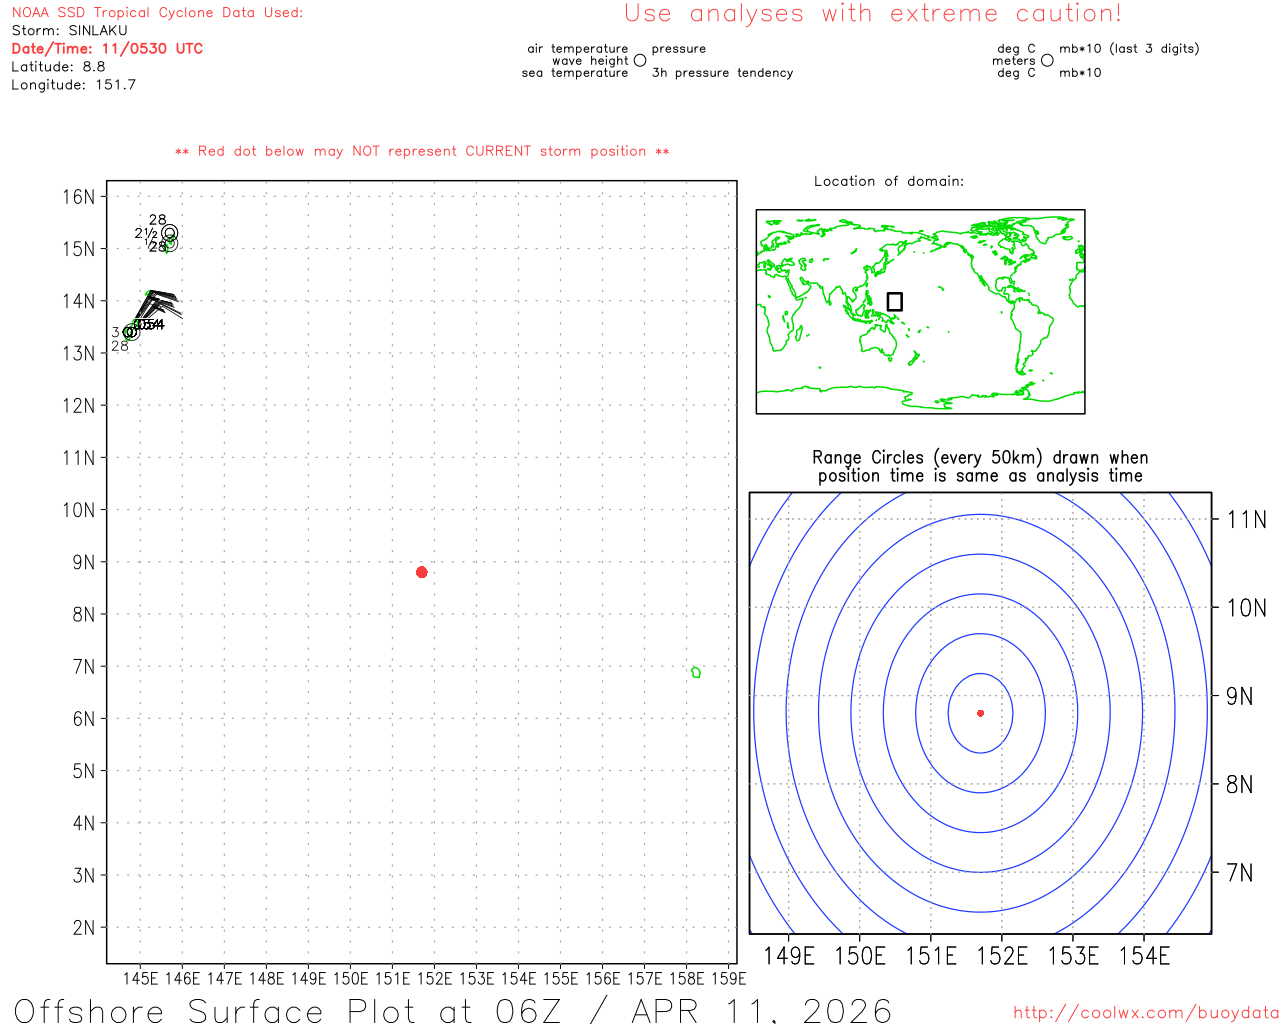Click the station circle near 15N 146E
The image size is (1280, 1024).
tap(169, 233)
